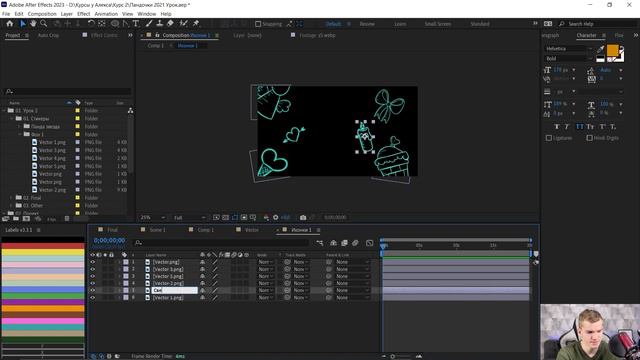Click the eyedropper in Character panel
640x360 pixels.
pos(600,49)
